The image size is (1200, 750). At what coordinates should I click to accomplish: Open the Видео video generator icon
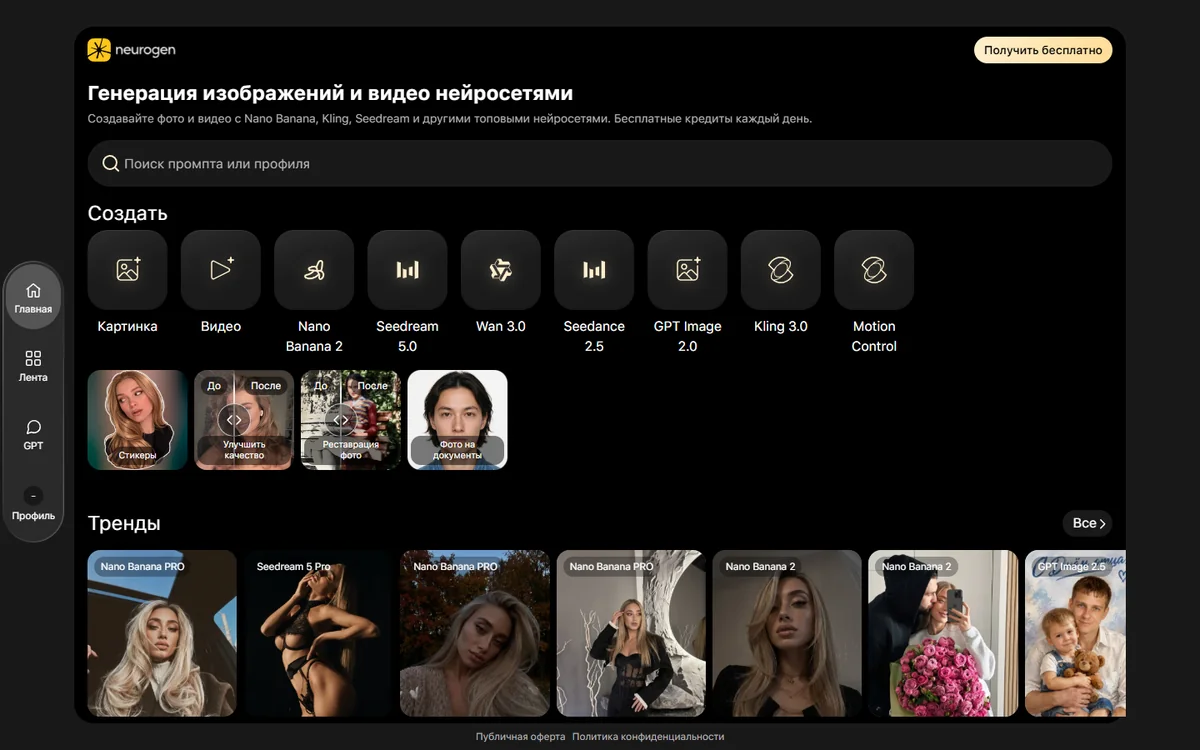click(221, 270)
